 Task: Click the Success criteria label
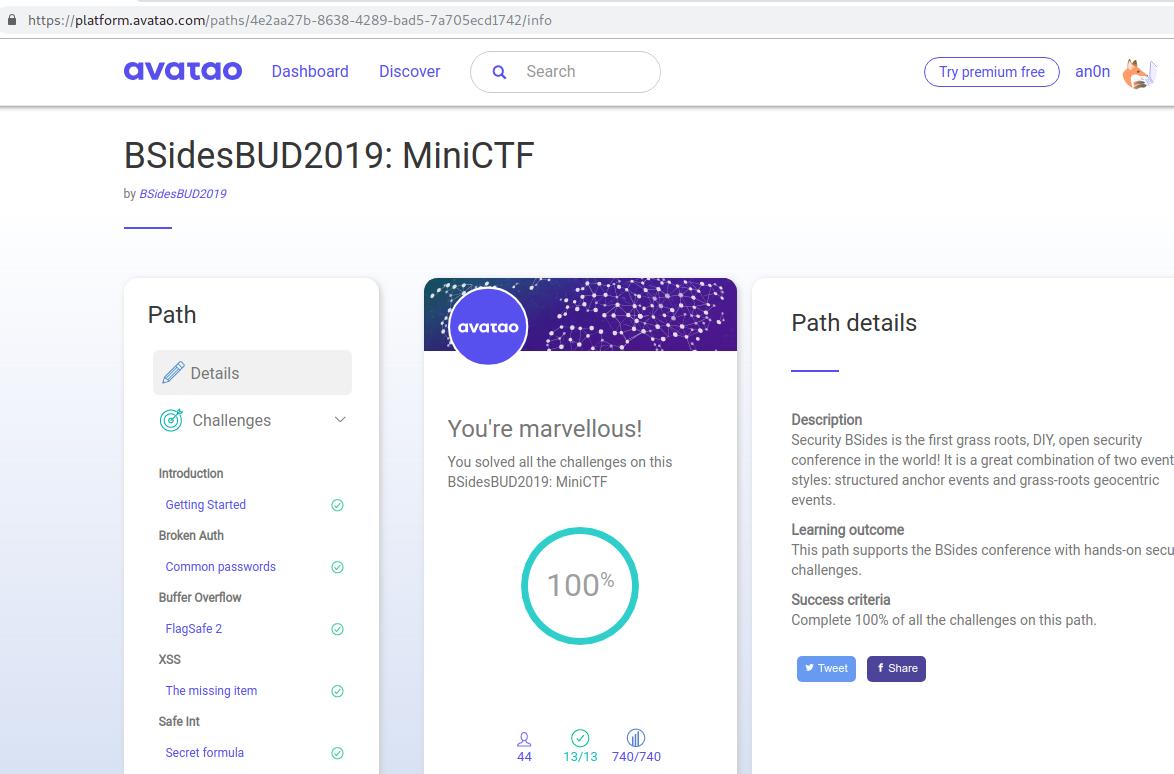[841, 600]
